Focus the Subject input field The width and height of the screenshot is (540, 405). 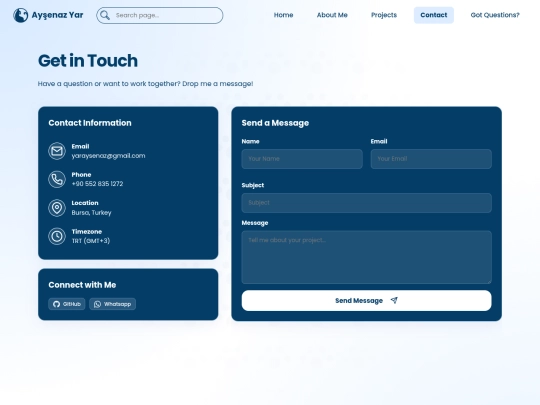366,203
